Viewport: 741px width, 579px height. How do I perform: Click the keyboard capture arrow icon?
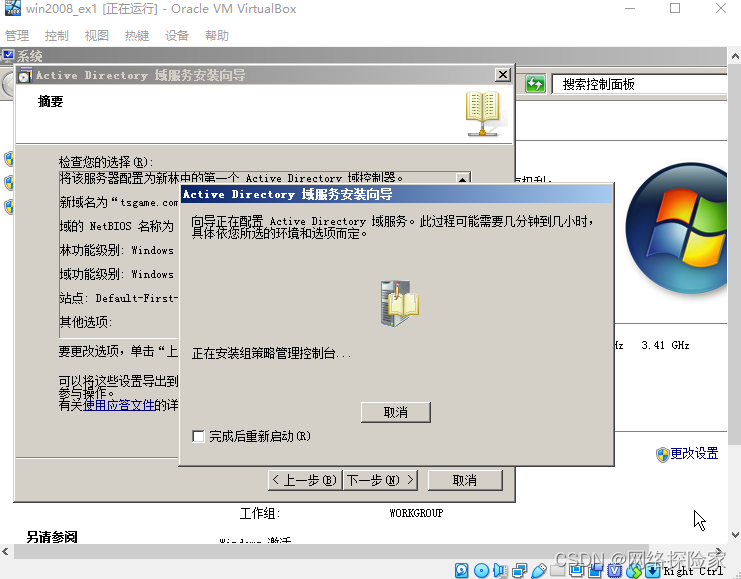(653, 570)
